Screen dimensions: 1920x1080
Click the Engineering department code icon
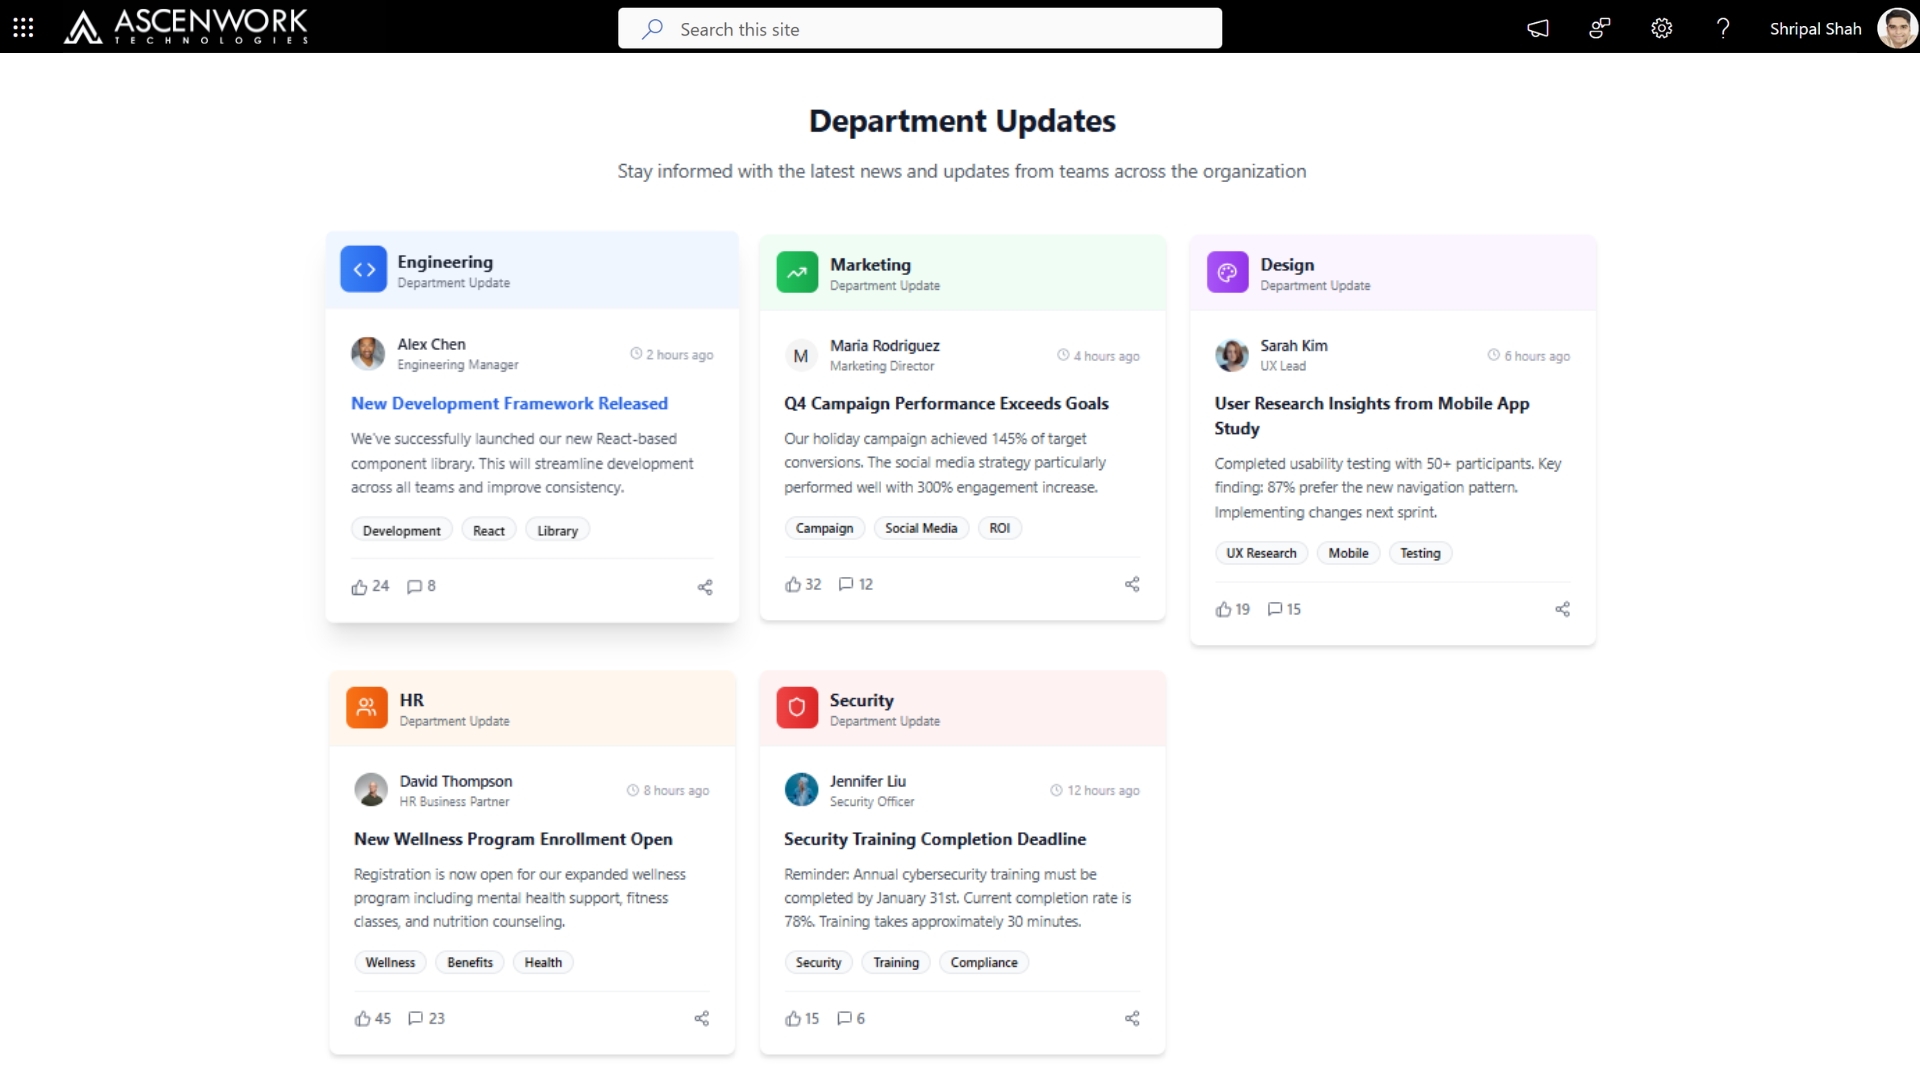coord(363,270)
